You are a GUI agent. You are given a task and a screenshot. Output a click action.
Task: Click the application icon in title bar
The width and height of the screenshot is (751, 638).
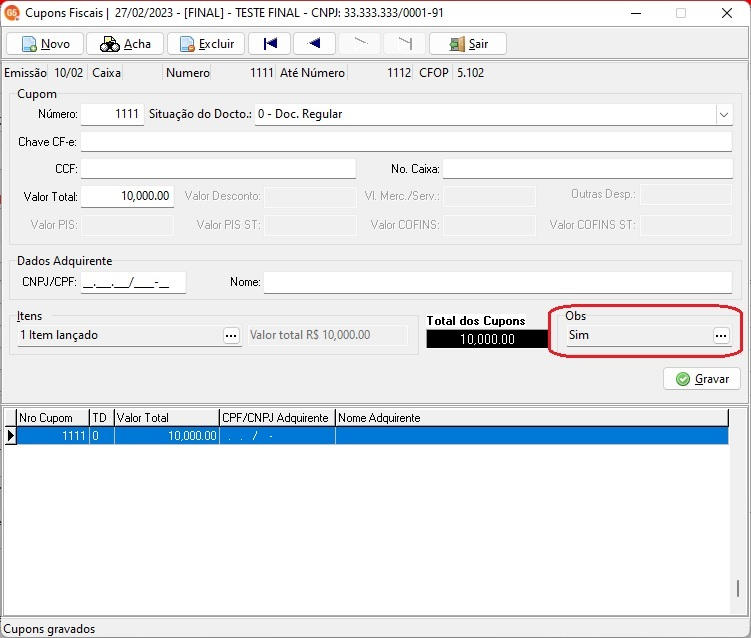(x=11, y=13)
